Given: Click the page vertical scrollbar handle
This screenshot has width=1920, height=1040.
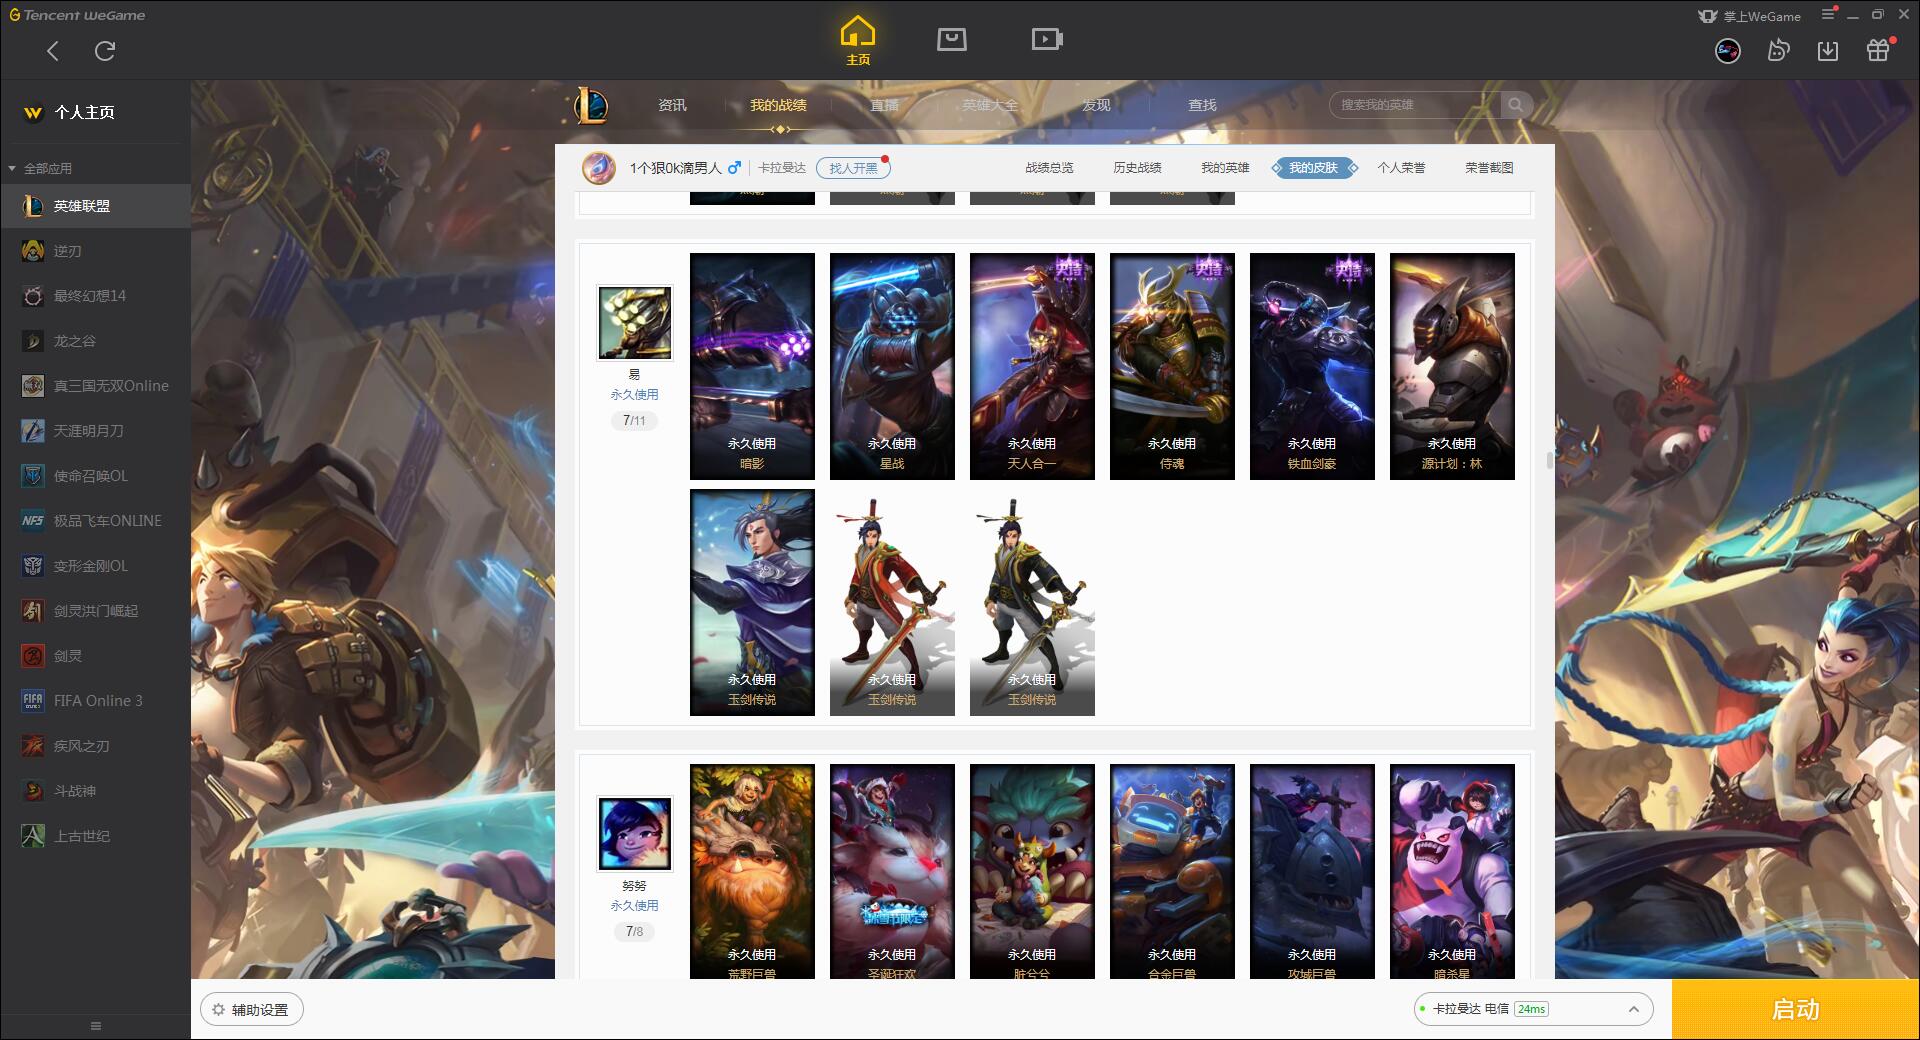Looking at the screenshot, I should (x=1549, y=460).
